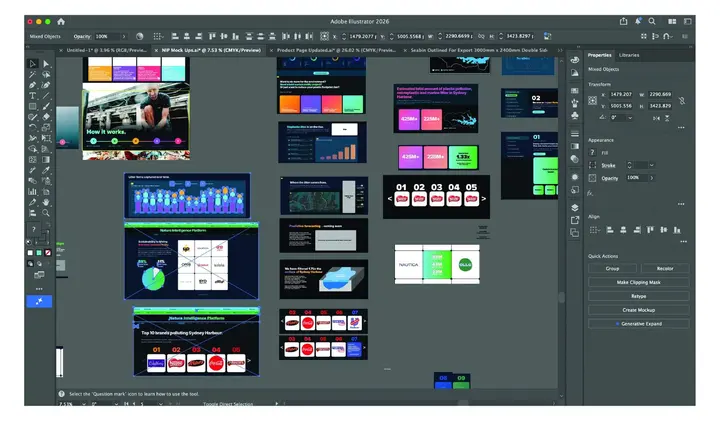Select the Pen tool
This screenshot has height=432, width=720.
point(33,85)
